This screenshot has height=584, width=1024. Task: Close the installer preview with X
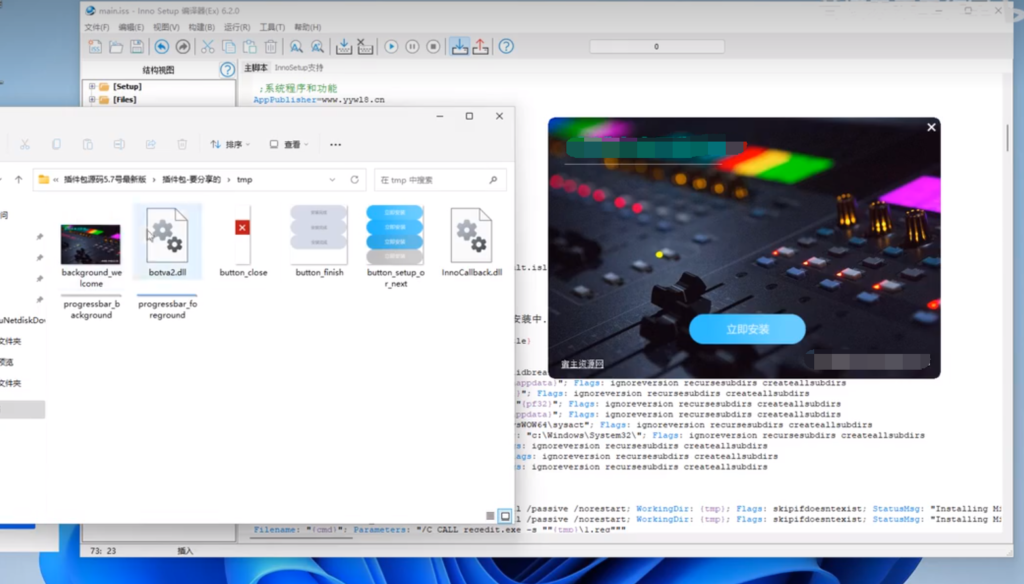(x=931, y=127)
